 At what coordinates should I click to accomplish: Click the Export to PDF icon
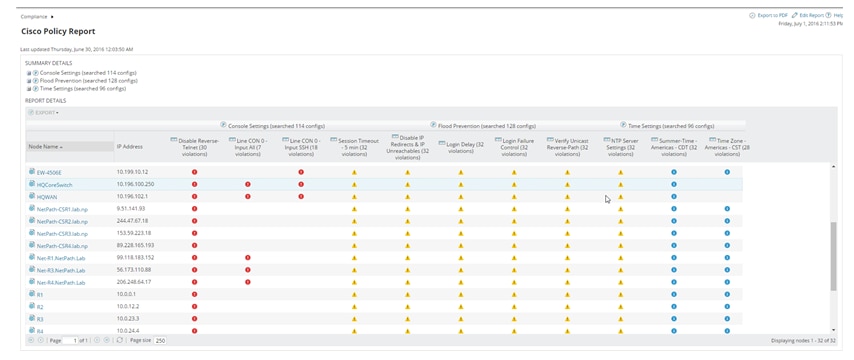tap(753, 16)
